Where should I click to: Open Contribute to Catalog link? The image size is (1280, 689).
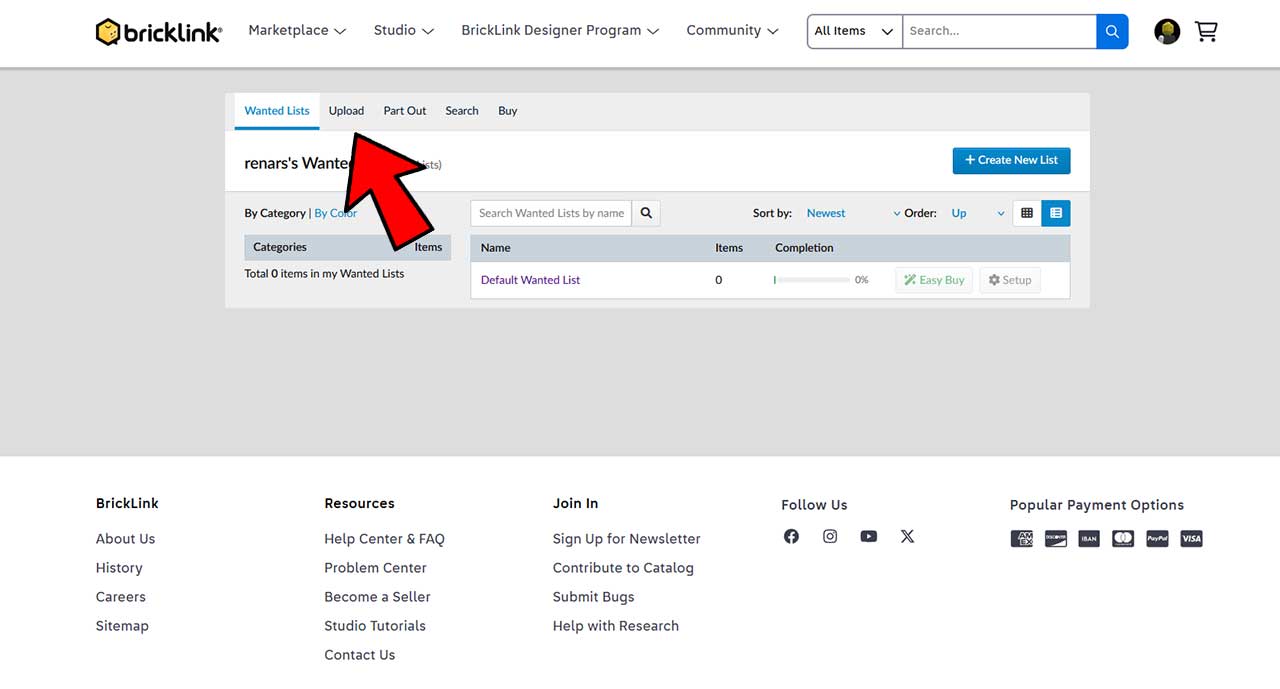point(623,568)
